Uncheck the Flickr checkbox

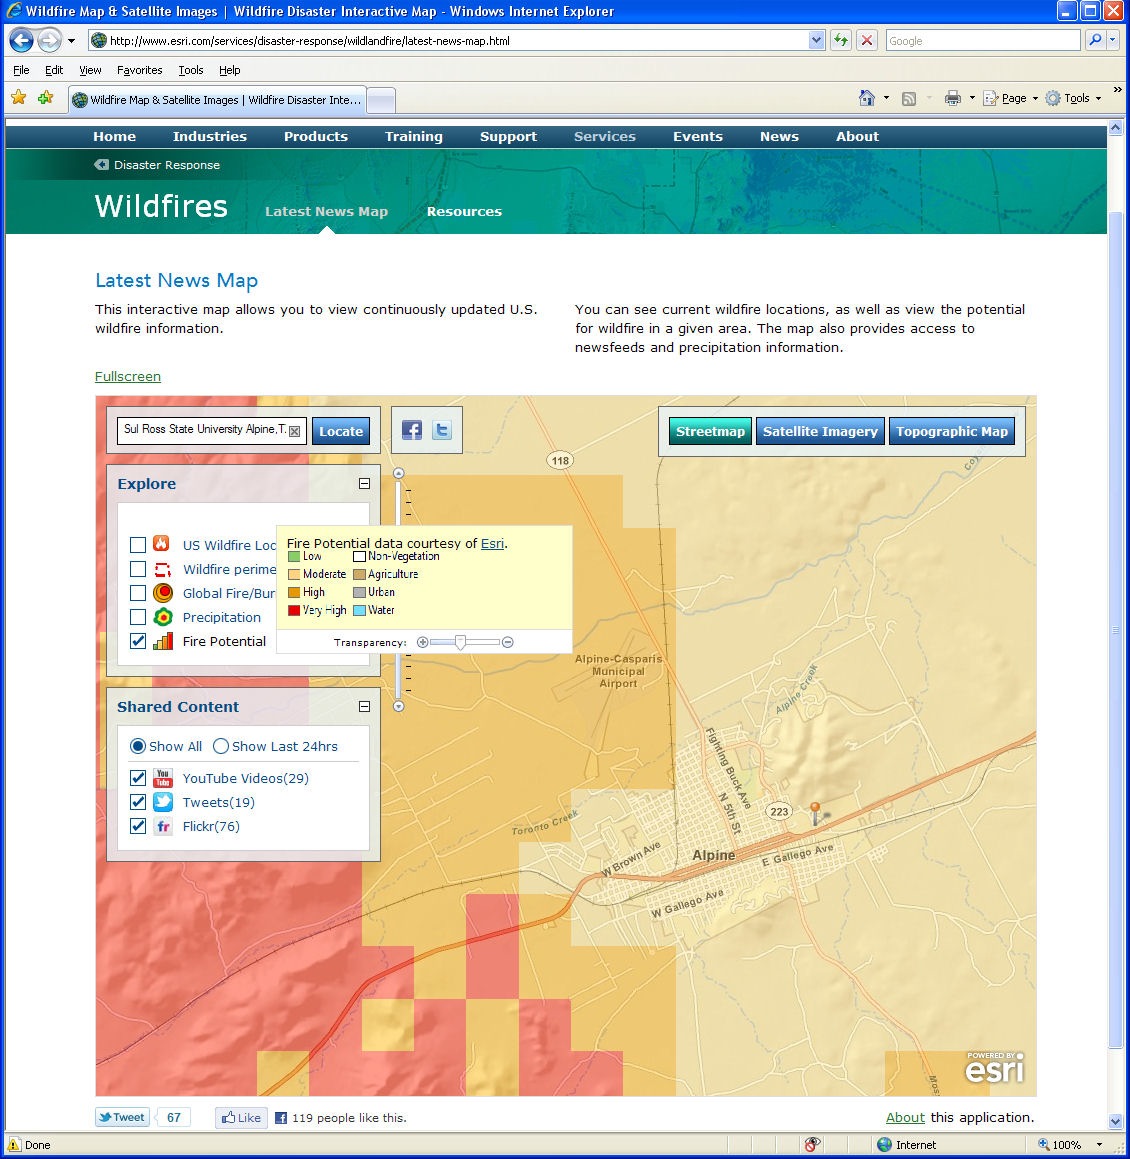[x=137, y=826]
